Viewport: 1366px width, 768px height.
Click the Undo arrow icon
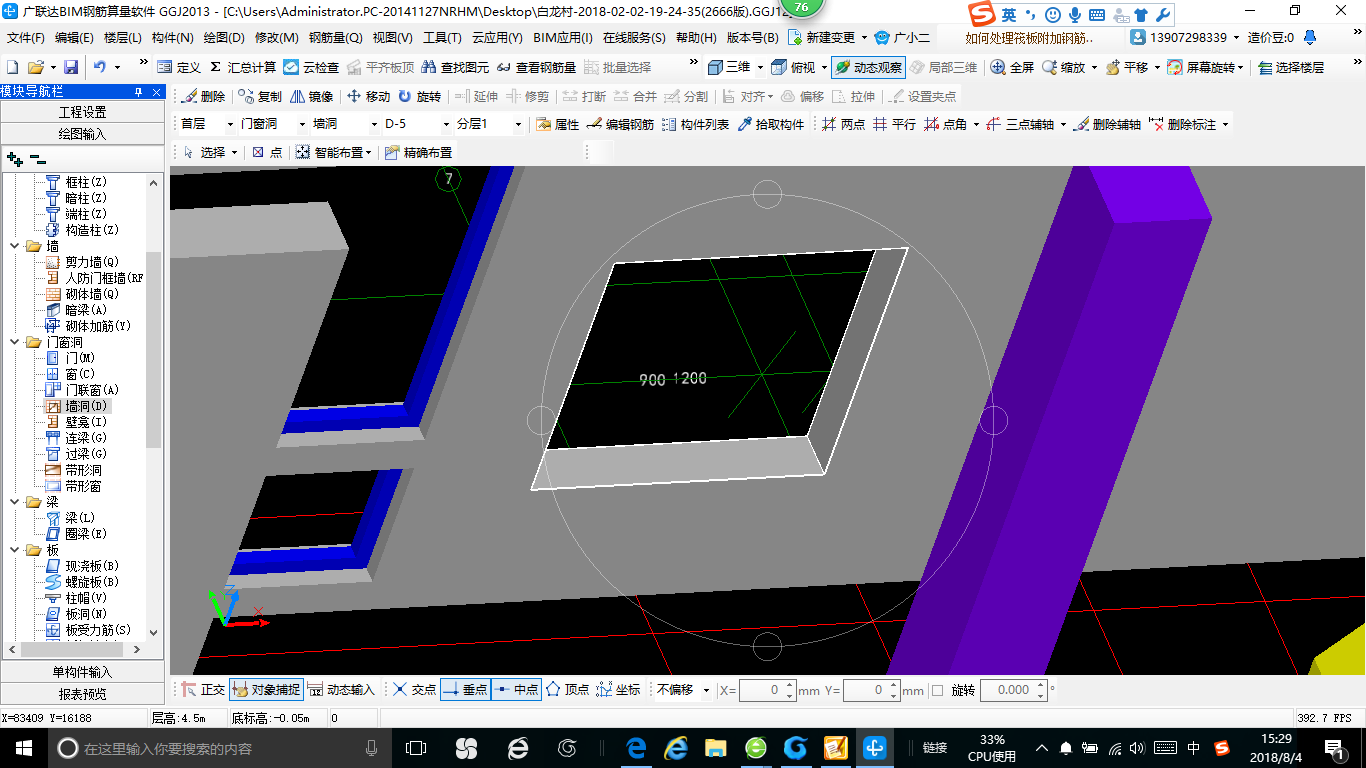(100, 67)
